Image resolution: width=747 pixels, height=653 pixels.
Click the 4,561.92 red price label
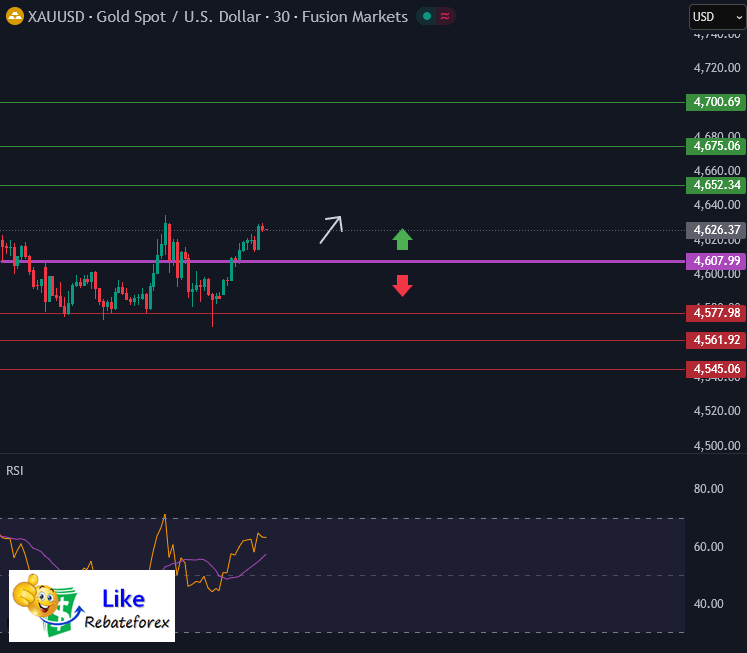point(716,340)
